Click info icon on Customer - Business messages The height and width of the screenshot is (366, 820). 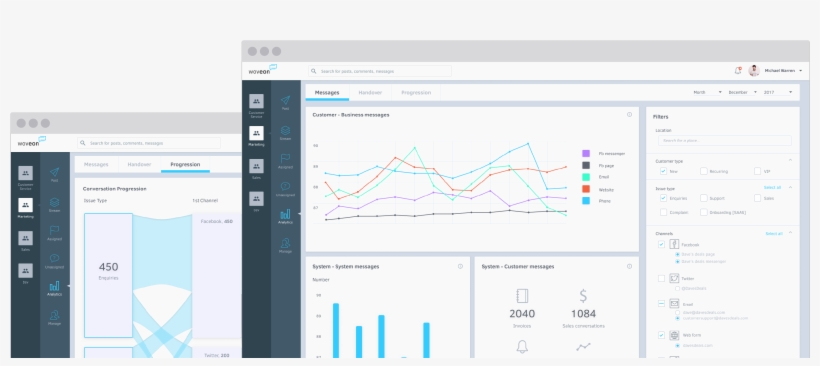click(x=629, y=115)
